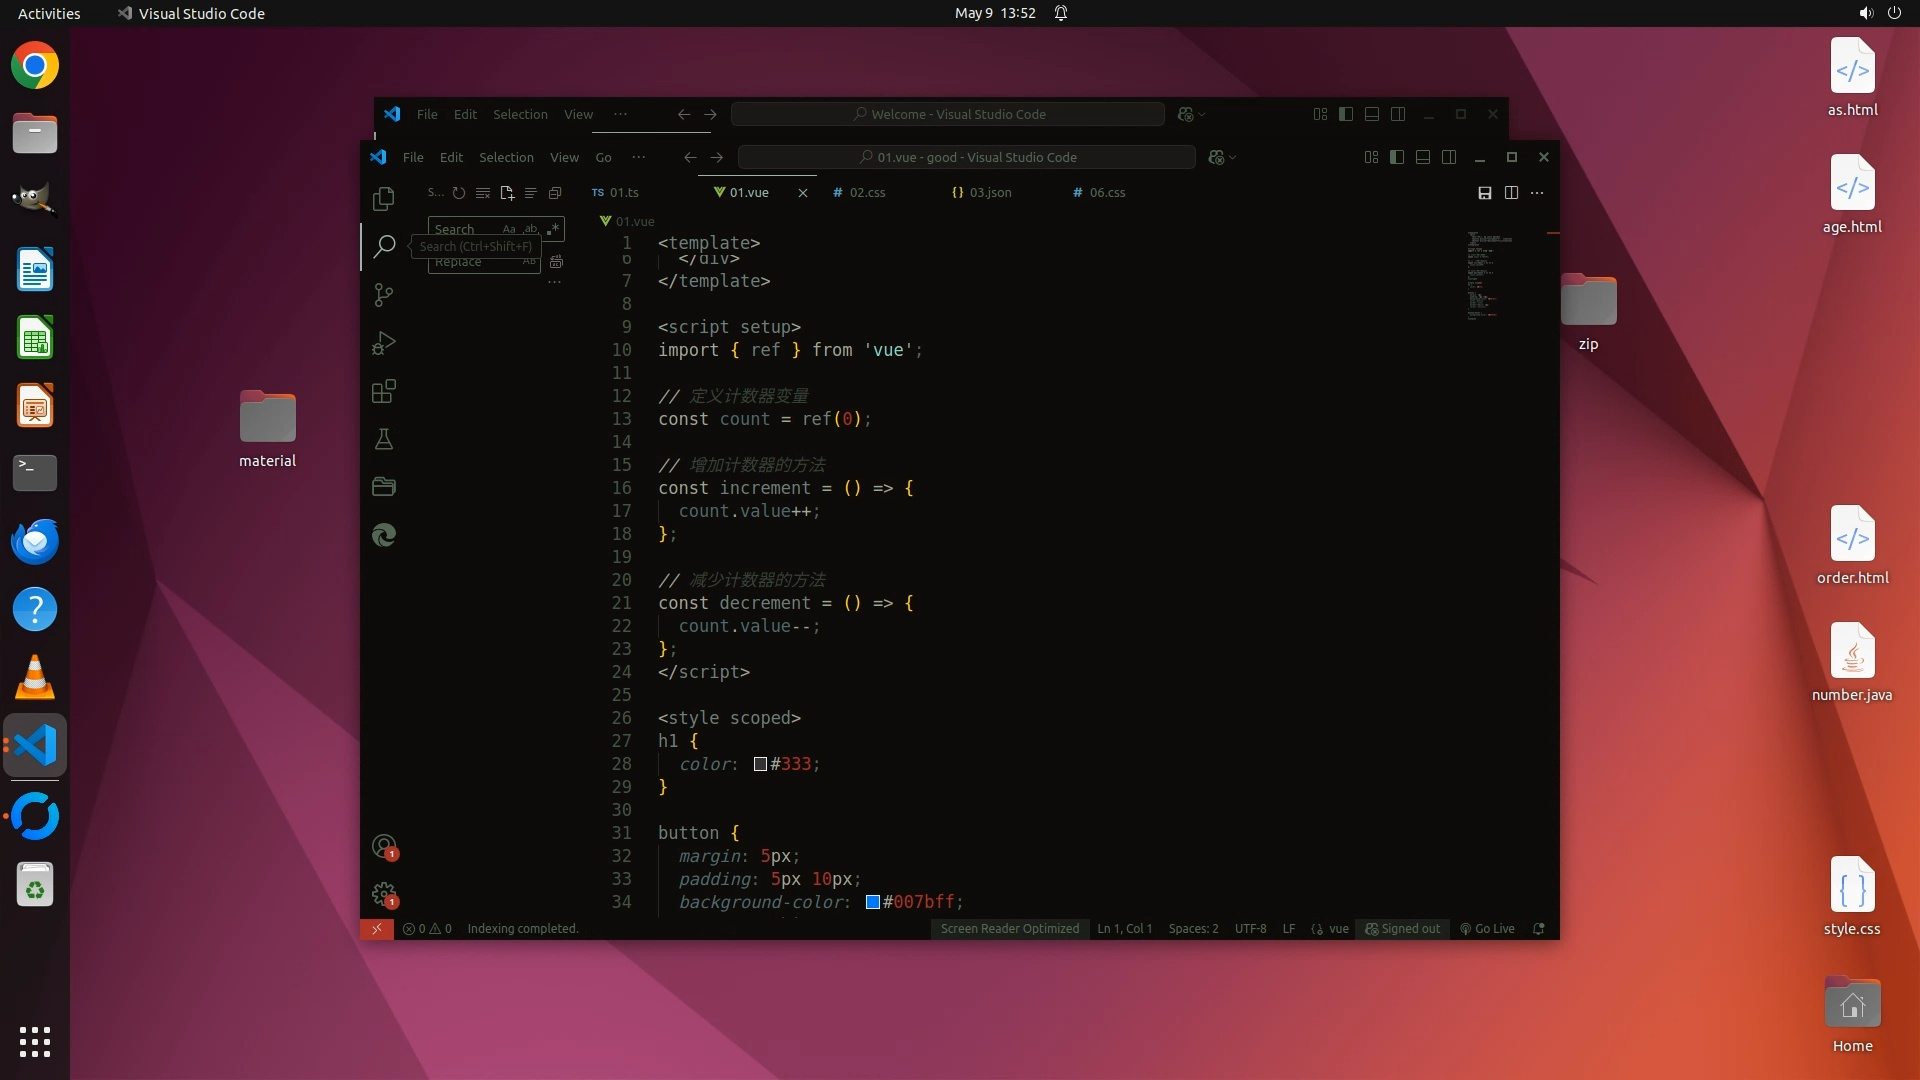1920x1080 pixels.
Task: Open the Manage gear settings icon
Action: pos(383,894)
